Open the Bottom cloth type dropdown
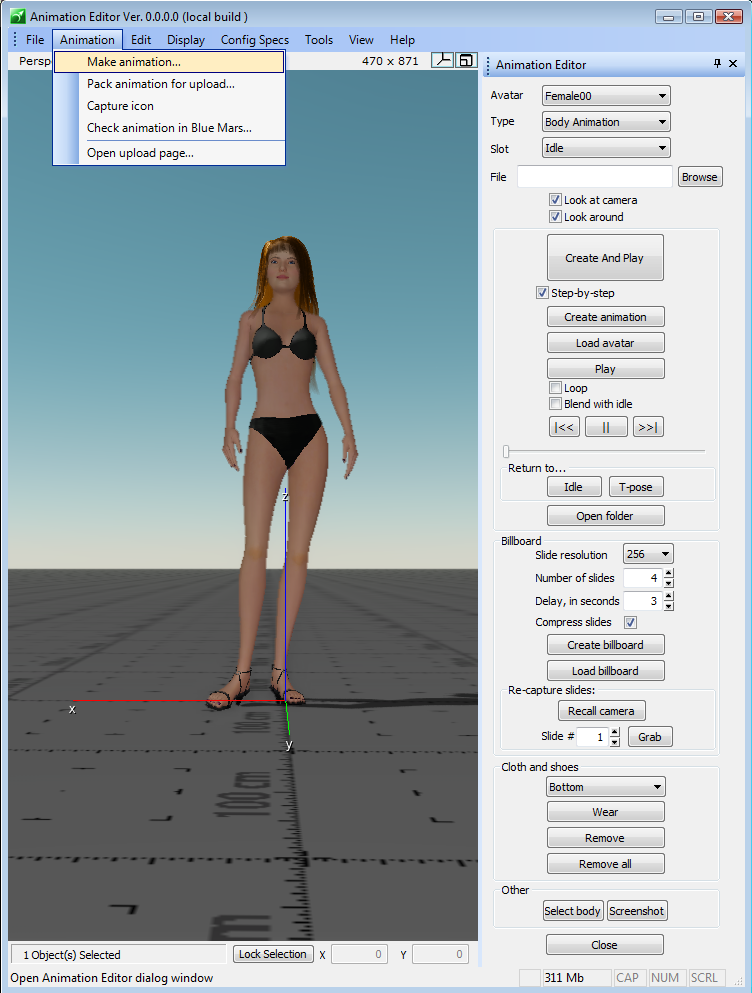 coord(606,787)
